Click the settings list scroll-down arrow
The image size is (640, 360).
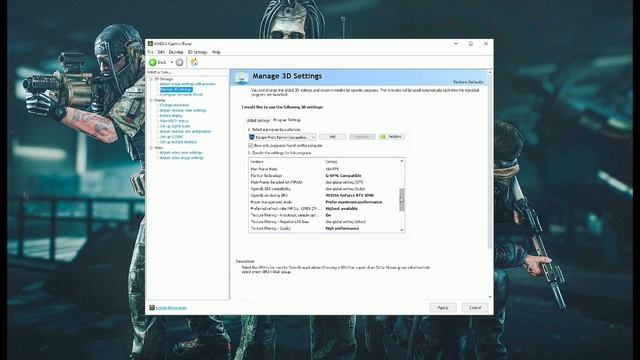point(402,230)
